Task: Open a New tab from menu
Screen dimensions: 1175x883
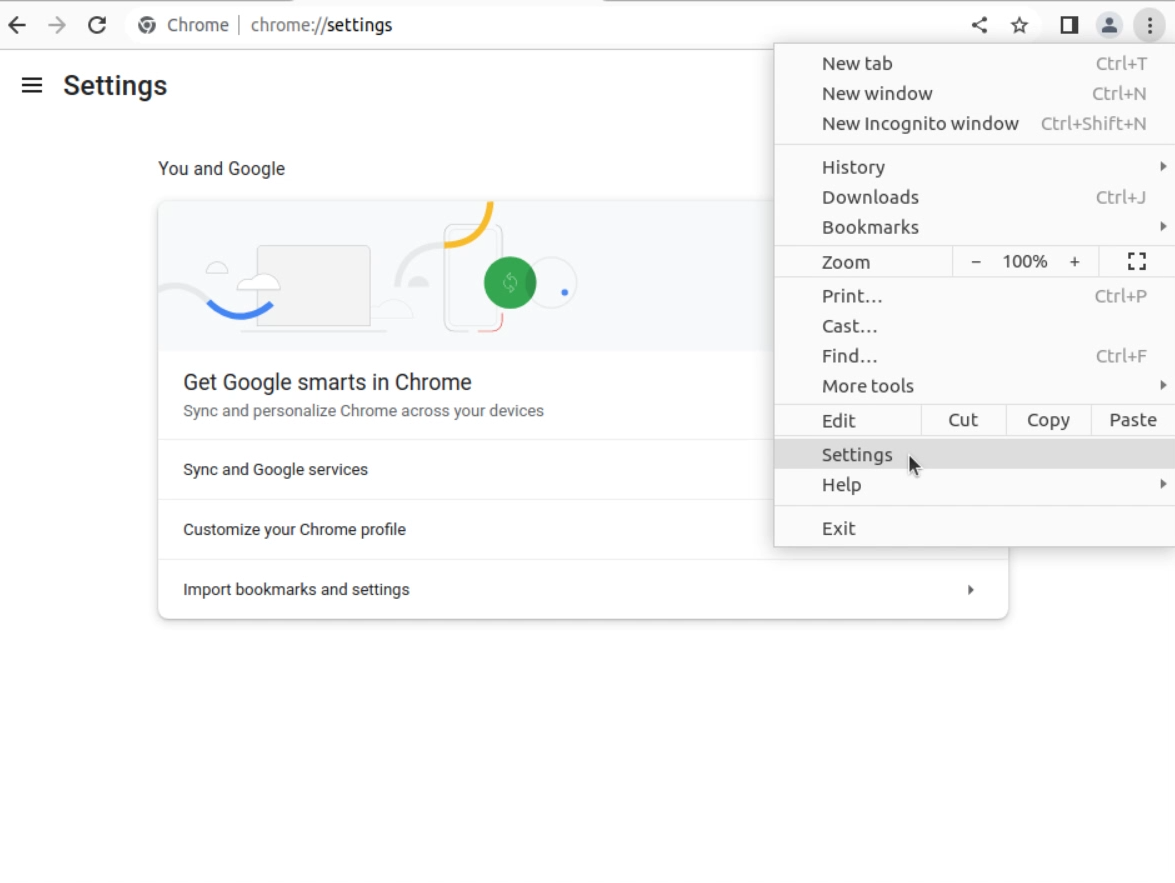Action: coord(974,64)
